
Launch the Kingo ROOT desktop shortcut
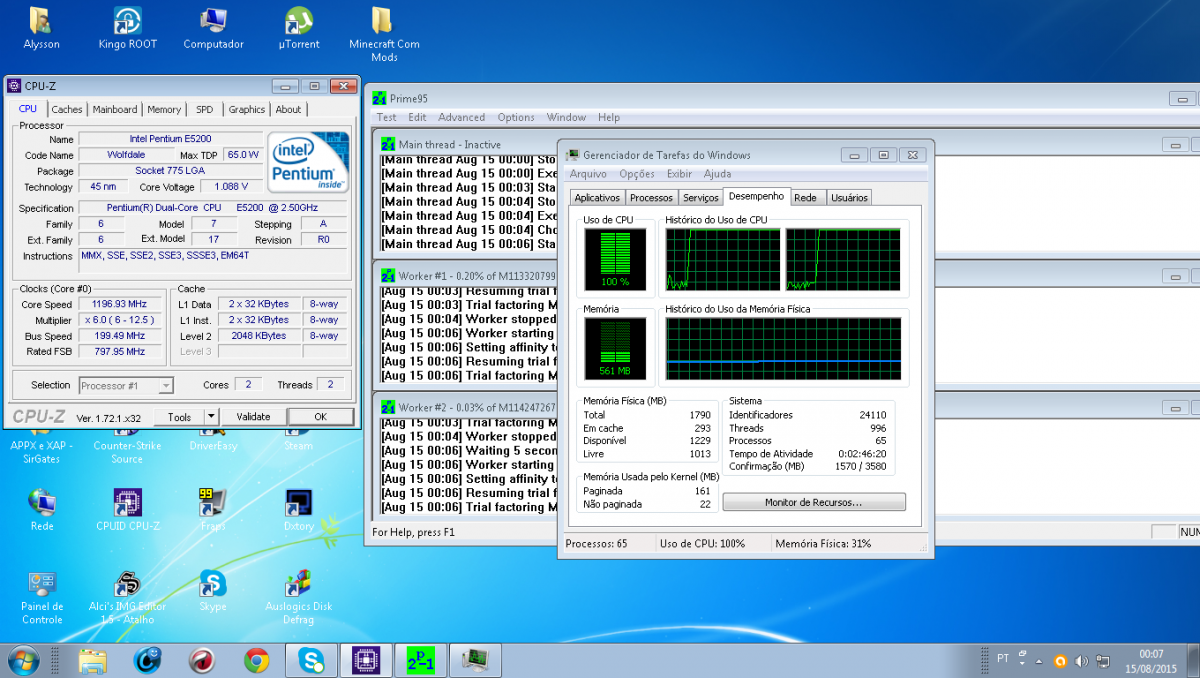tap(127, 28)
